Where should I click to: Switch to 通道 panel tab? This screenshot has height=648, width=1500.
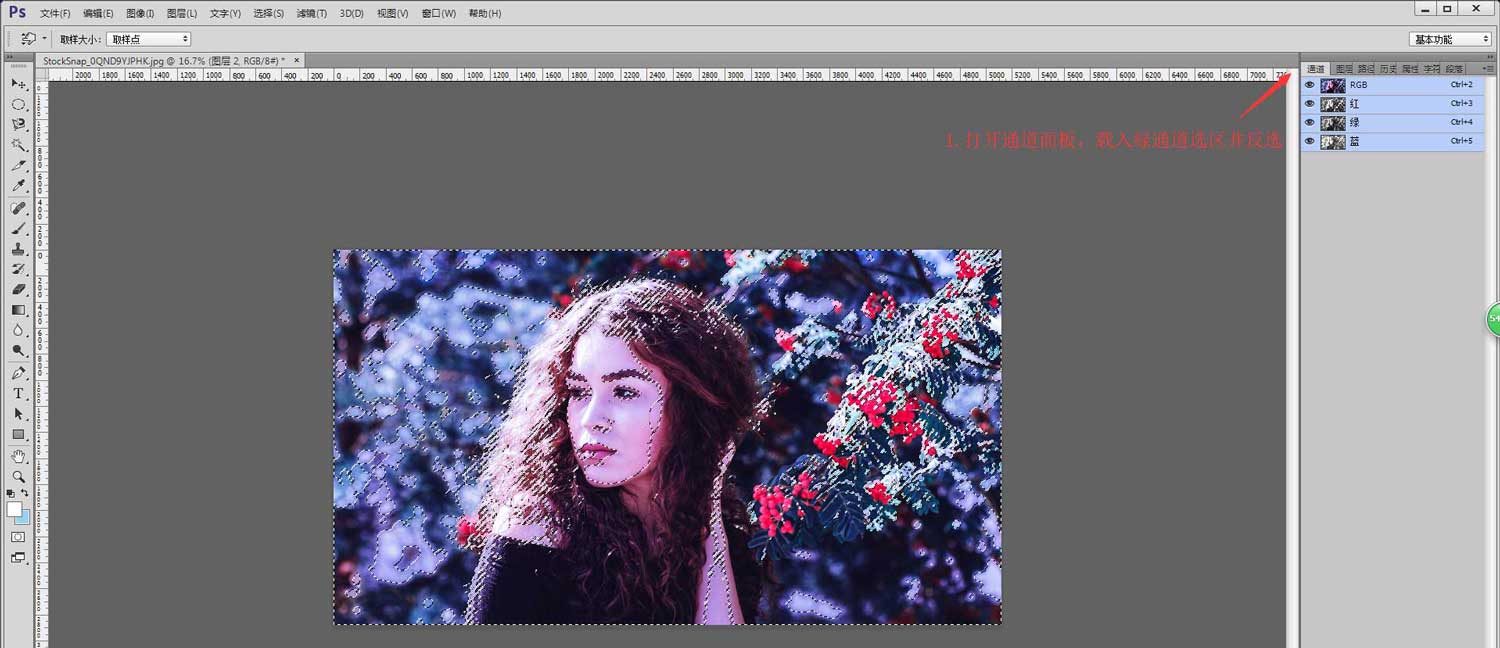[1316, 69]
